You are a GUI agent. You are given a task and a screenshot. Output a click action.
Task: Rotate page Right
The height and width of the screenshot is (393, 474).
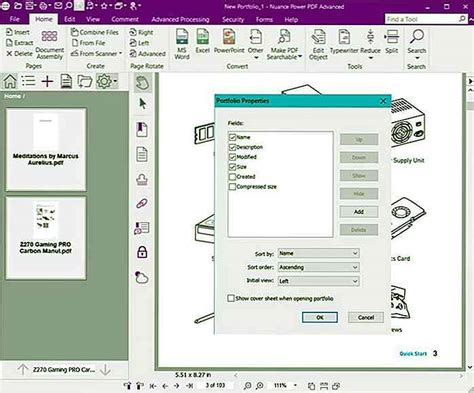point(141,32)
